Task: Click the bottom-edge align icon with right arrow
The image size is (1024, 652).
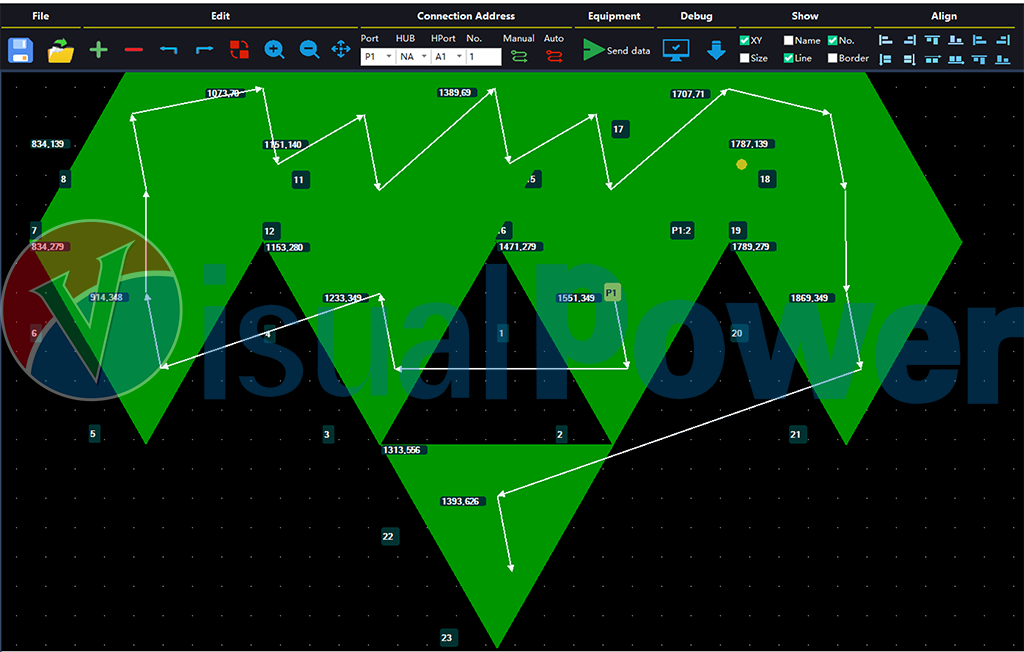Action: pos(956,59)
